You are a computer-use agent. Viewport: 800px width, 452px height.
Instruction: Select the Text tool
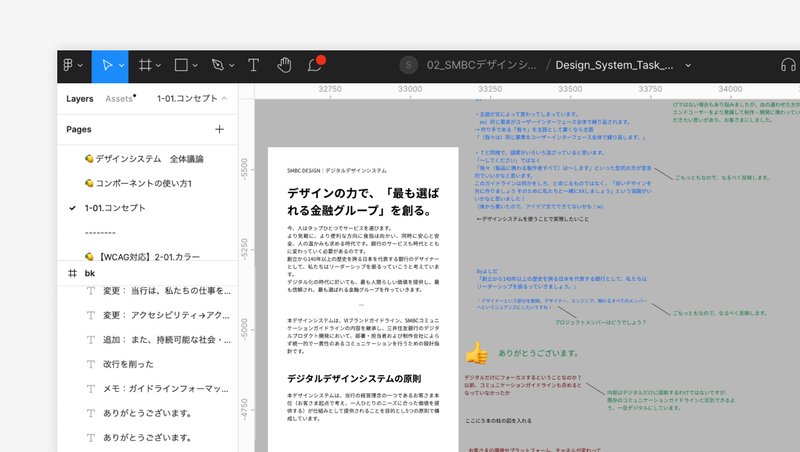point(254,65)
